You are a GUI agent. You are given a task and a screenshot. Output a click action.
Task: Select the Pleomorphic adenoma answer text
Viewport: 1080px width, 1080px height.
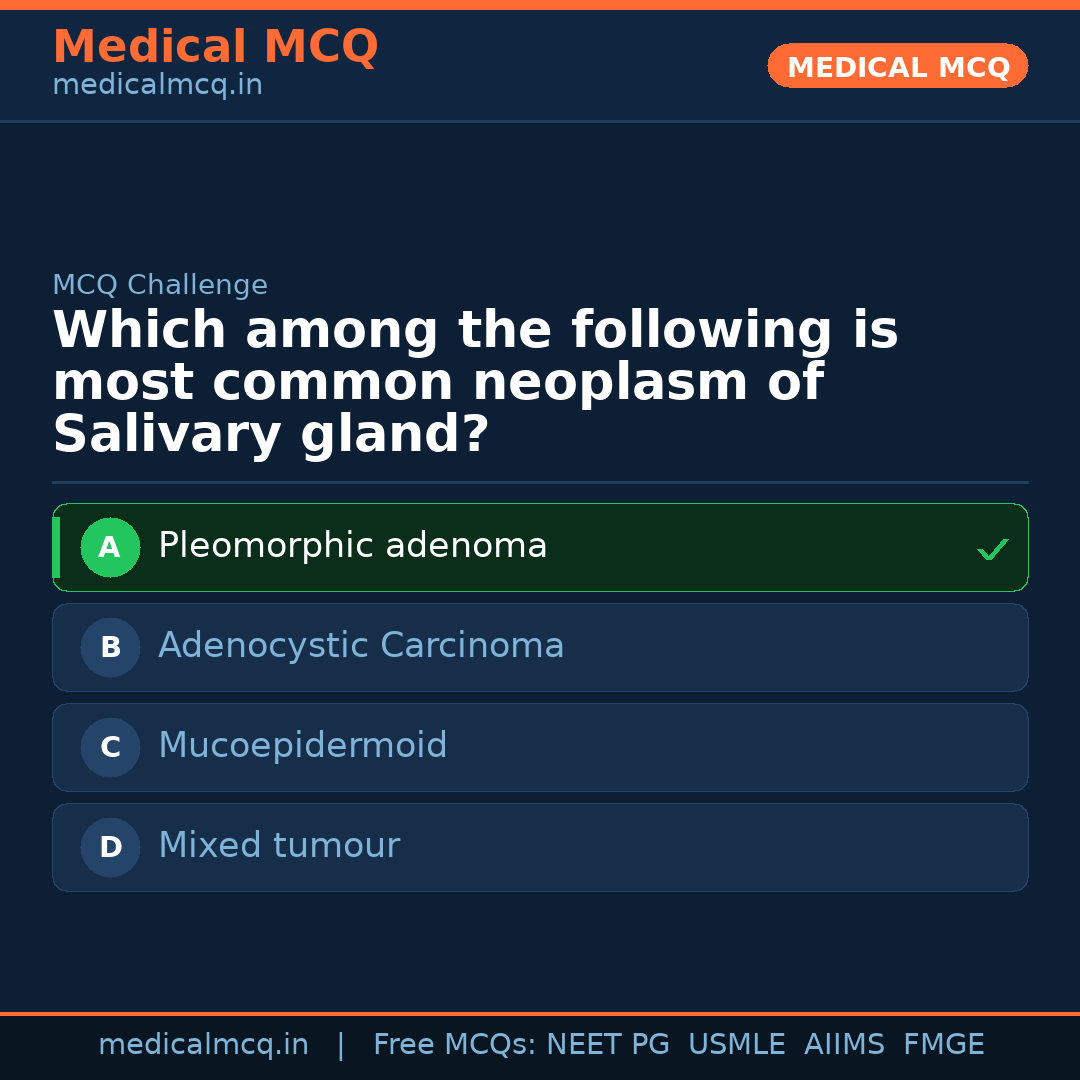(x=352, y=546)
